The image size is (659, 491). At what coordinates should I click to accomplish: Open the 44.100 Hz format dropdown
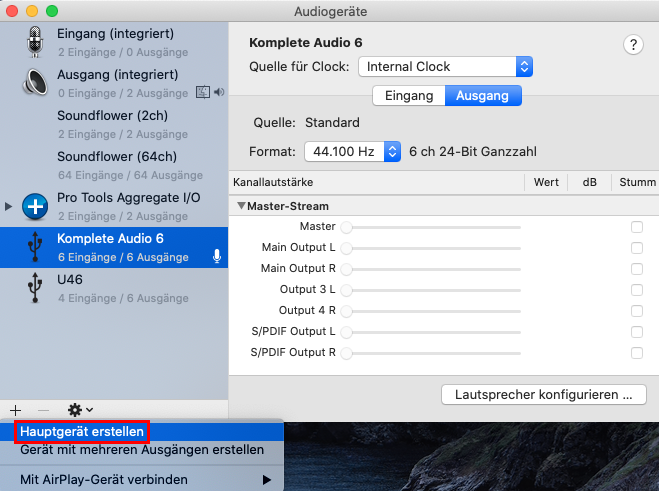coord(352,151)
